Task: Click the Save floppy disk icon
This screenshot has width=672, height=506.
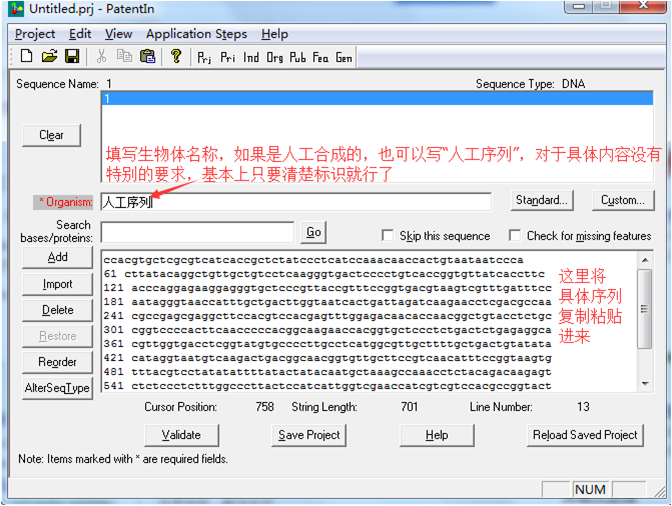Action: pos(71,56)
